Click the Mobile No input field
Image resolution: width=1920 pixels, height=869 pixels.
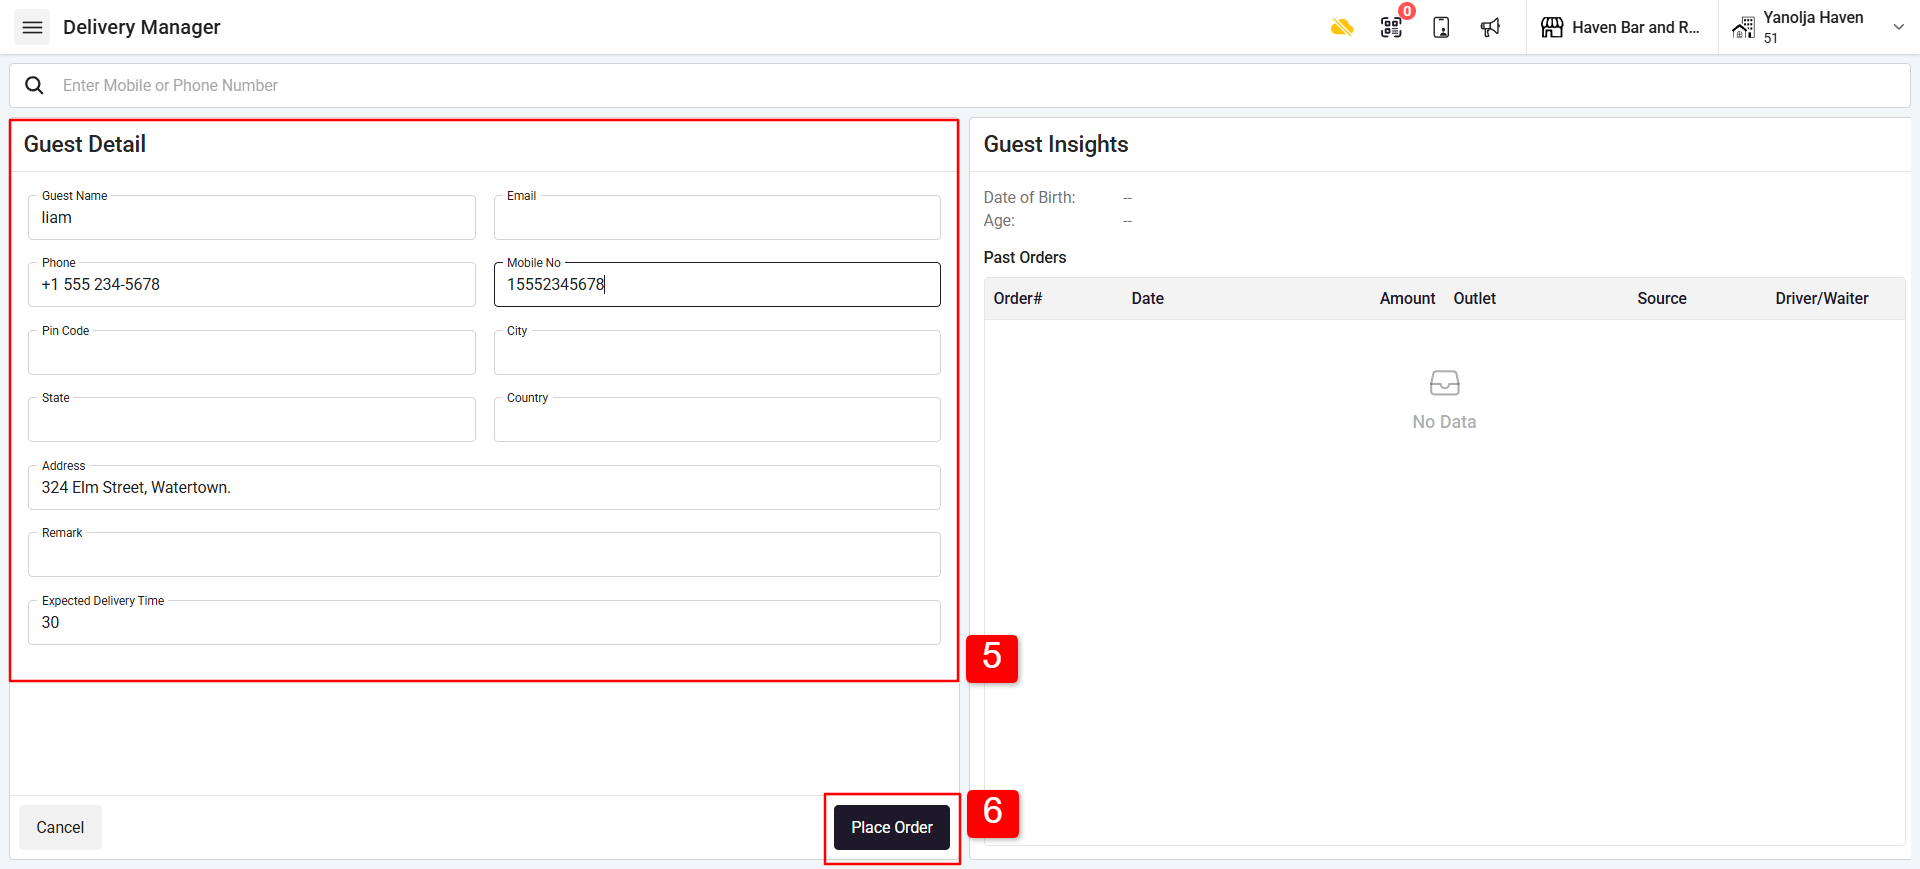(717, 284)
